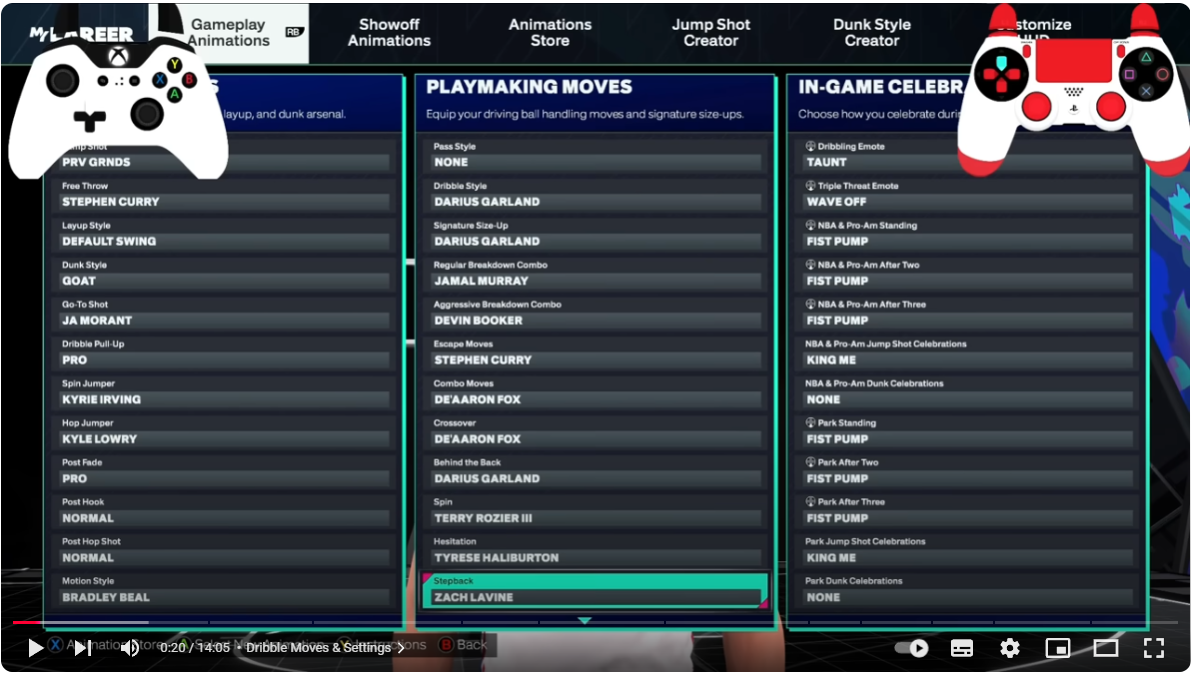Select Escape Moves Stephen Curry slot
1193x674 pixels.
(x=595, y=353)
